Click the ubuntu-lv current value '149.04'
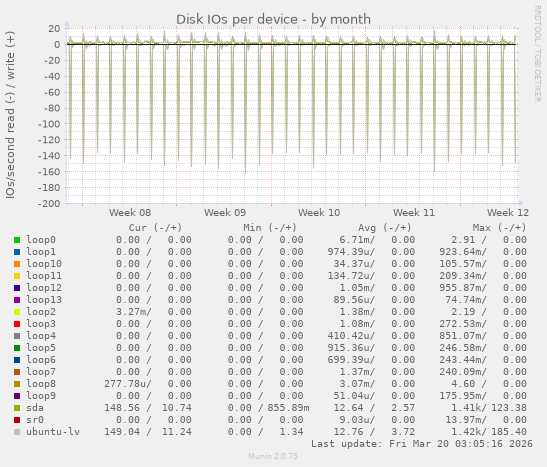 point(122,432)
